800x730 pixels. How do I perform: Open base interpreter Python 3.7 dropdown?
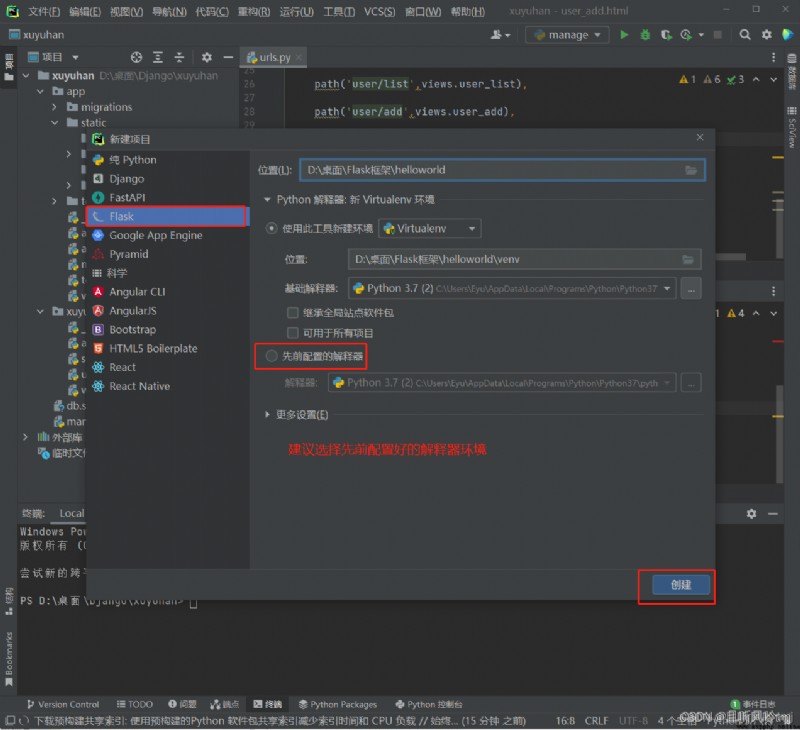coord(512,289)
